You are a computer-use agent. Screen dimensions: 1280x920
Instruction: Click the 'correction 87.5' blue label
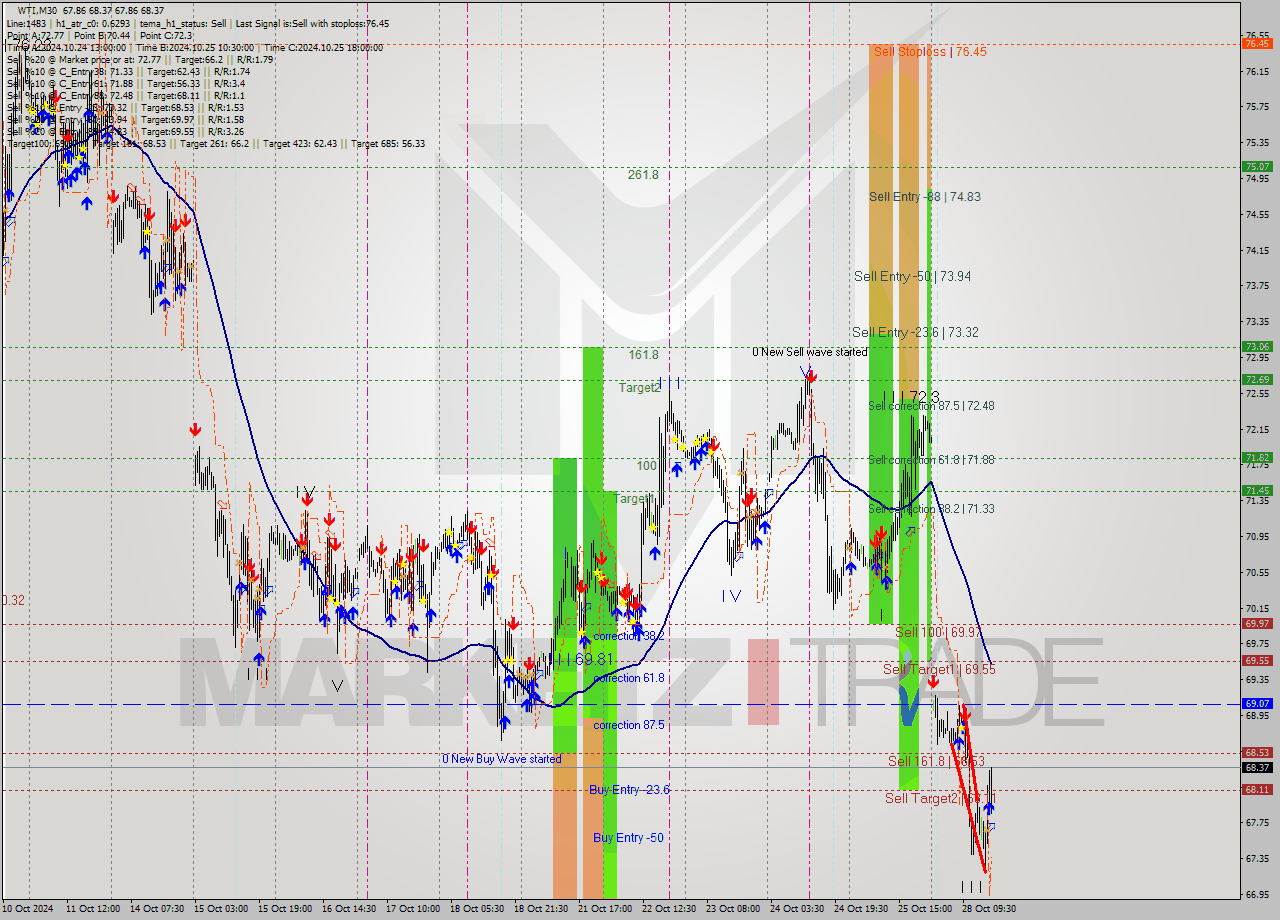pyautogui.click(x=629, y=725)
